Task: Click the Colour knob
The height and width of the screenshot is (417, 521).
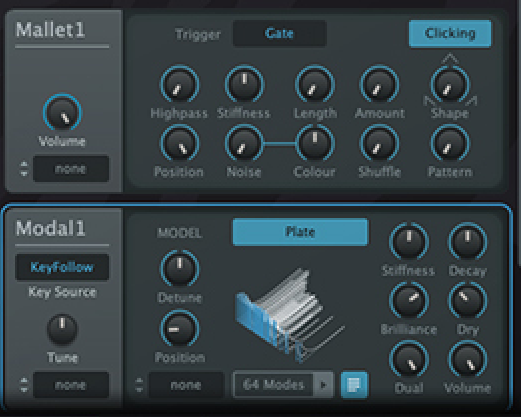Action: (314, 144)
